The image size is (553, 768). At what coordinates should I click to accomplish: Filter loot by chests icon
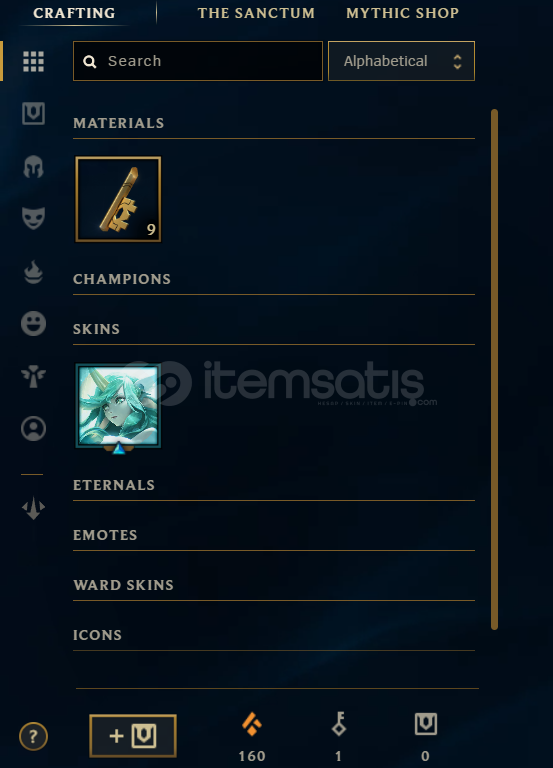click(33, 114)
